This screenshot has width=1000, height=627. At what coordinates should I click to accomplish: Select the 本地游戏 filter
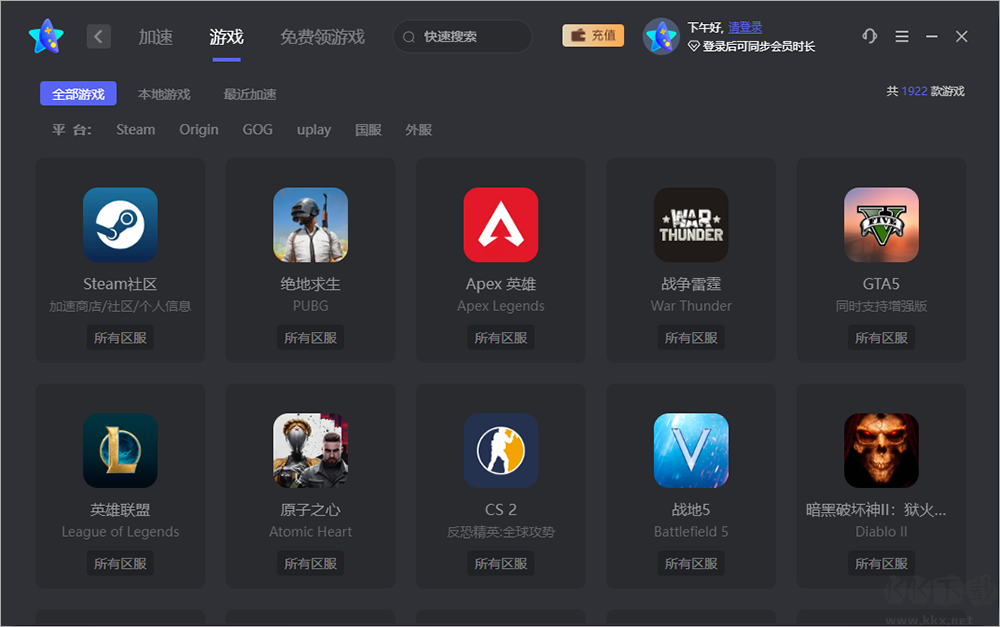[164, 94]
